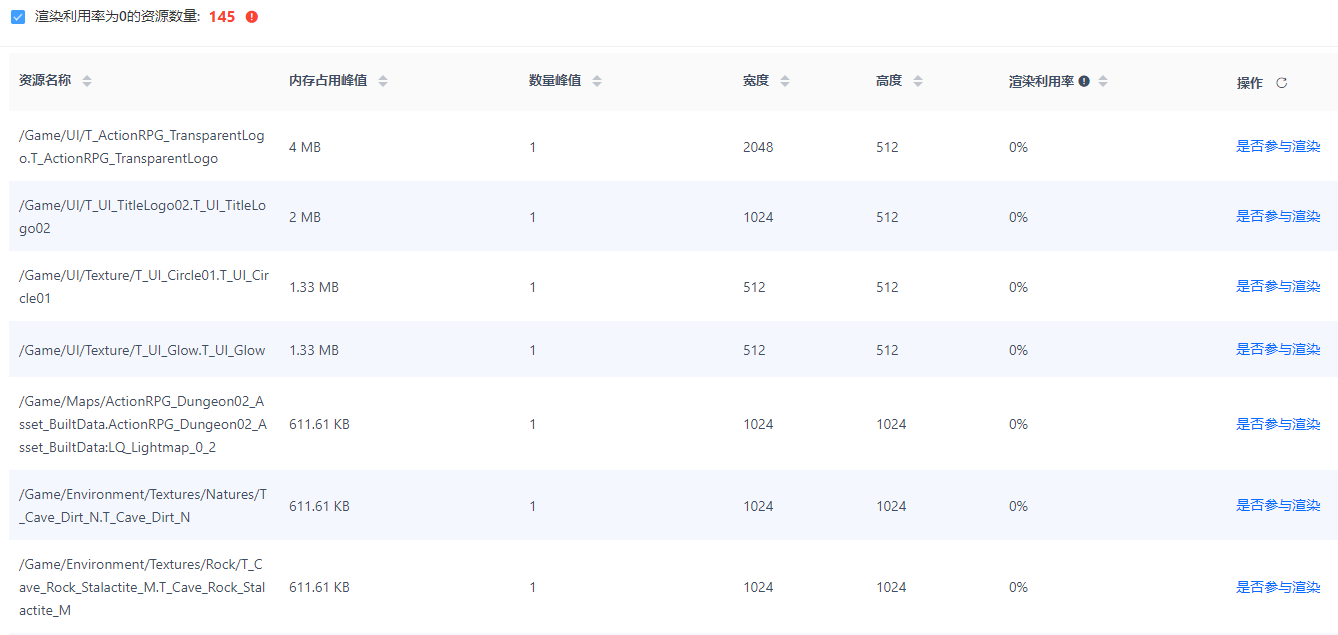Viewport: 1338px width, 635px height.
Task: Select the T_ActionRPG_TransparentLogo resource name
Action: click(x=142, y=146)
